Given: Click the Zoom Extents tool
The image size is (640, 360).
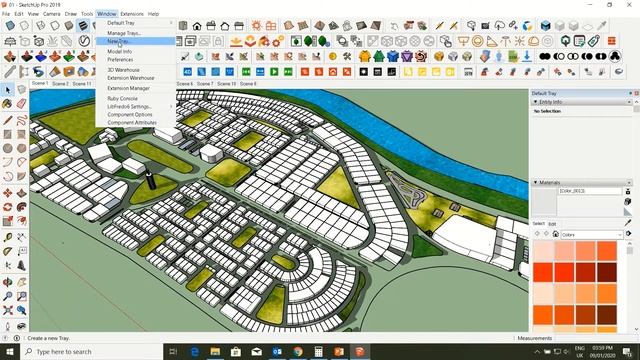Looking at the screenshot, I should tap(7, 310).
